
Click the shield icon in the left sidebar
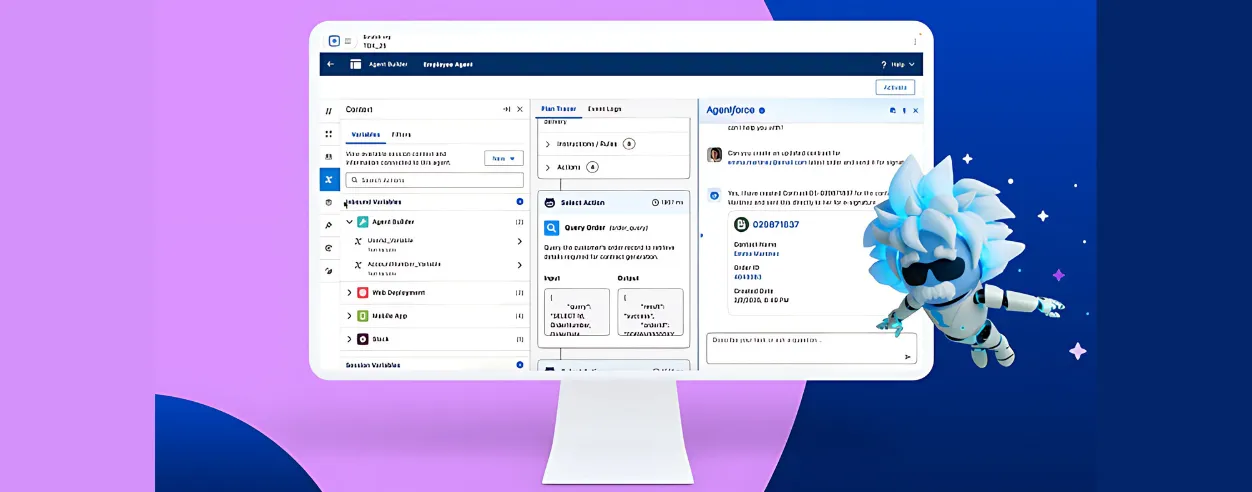329,202
